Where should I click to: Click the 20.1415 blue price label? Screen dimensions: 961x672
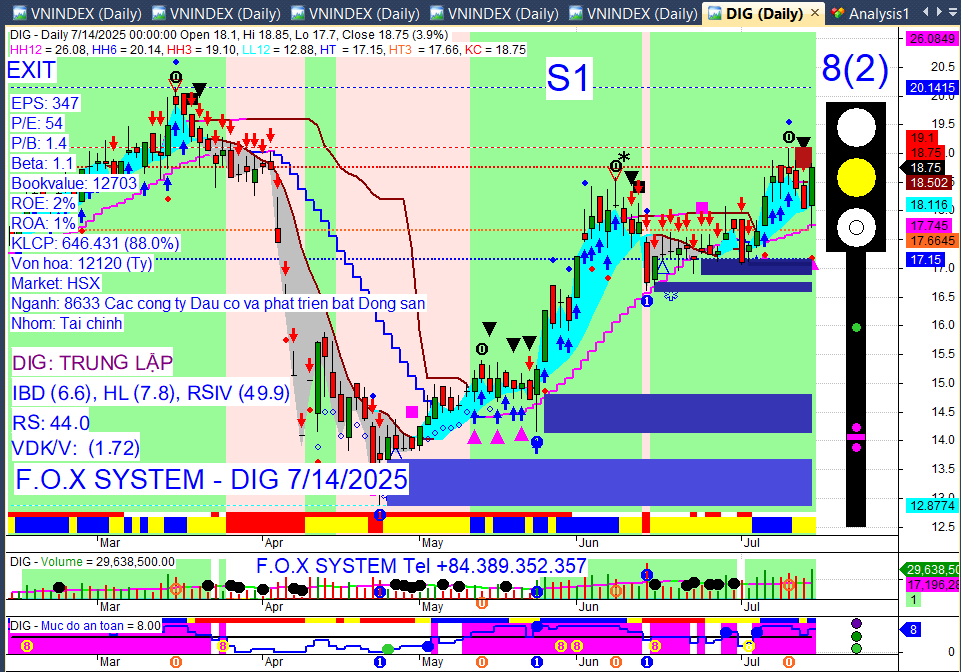click(x=932, y=88)
